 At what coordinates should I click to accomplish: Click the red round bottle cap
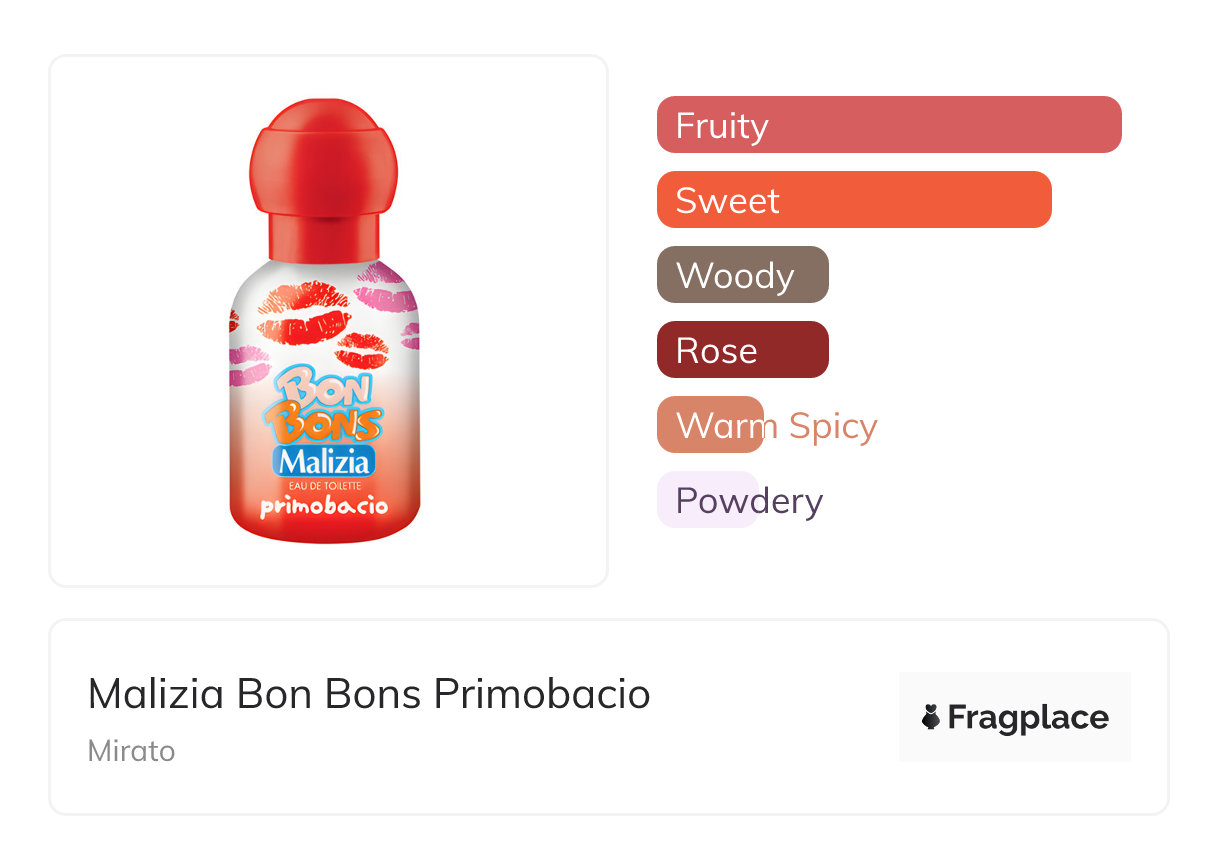(x=323, y=155)
